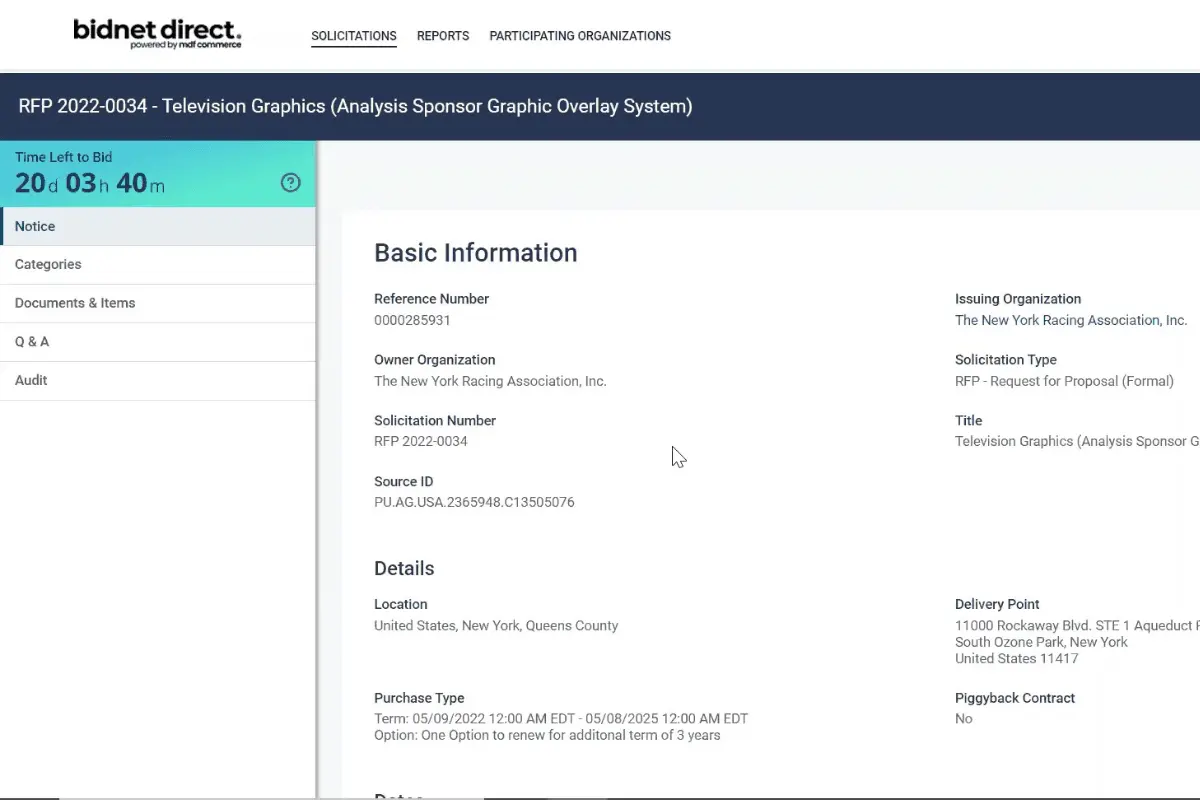Click the 11000 Rockaway Blvd address line
Viewport: 1200px width, 800px height.
1077,626
